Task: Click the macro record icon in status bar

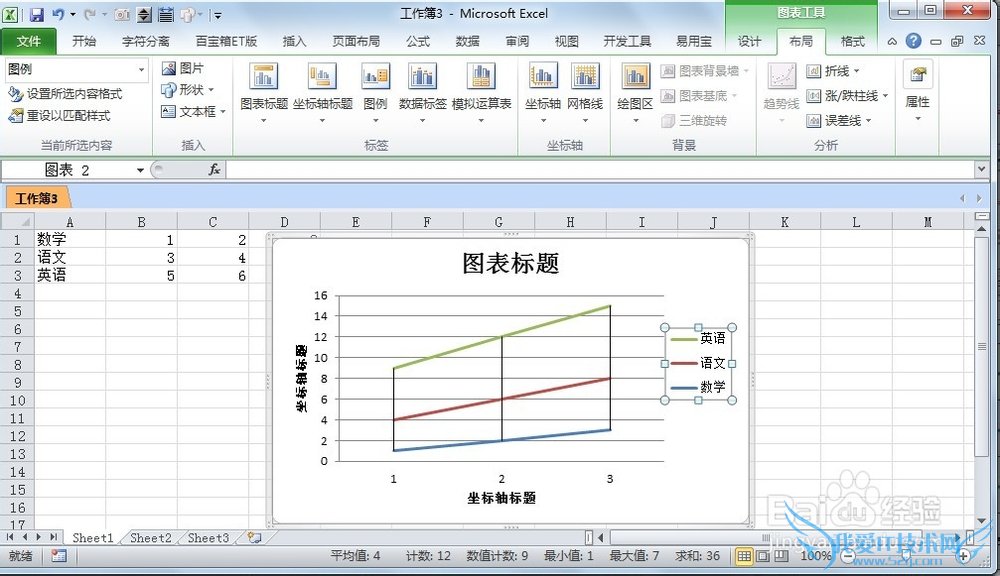Action: pyautogui.click(x=59, y=556)
